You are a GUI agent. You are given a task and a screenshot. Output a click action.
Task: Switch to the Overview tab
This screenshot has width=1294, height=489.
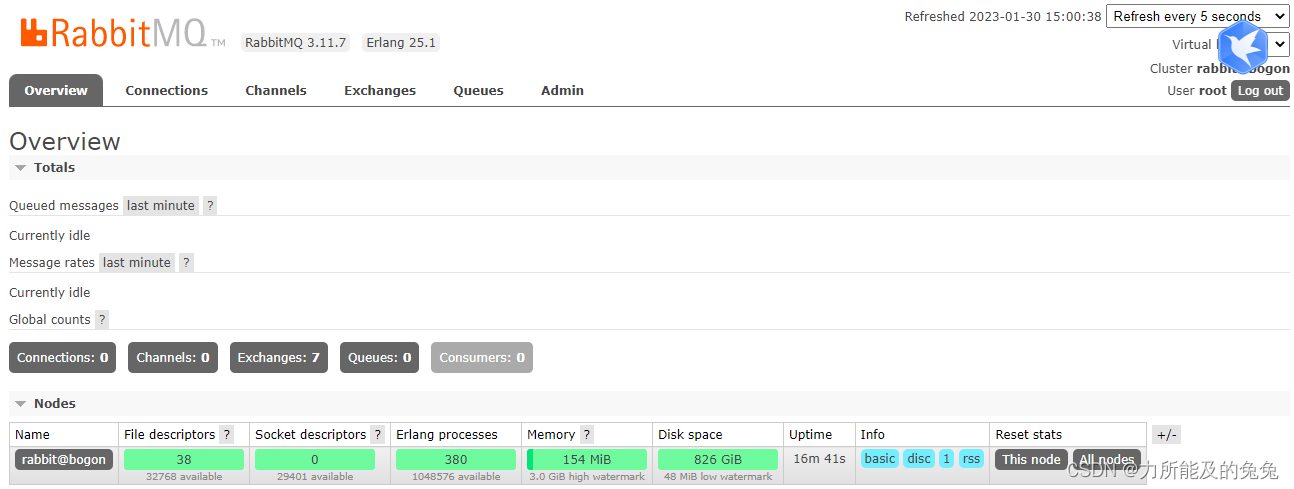[x=56, y=90]
